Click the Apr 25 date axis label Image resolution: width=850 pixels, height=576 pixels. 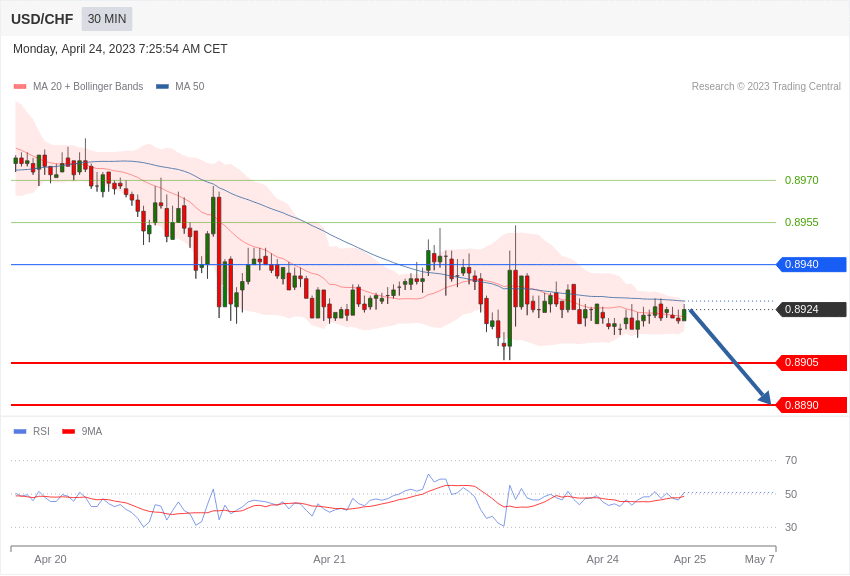click(x=690, y=559)
